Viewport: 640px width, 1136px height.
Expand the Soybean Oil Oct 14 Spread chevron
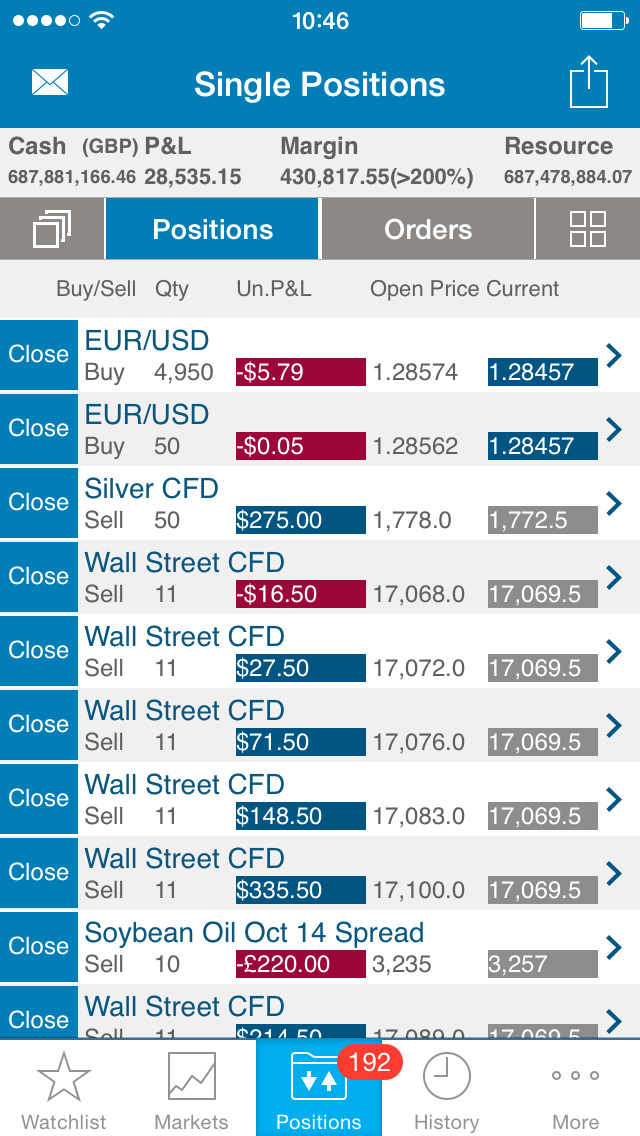[614, 946]
